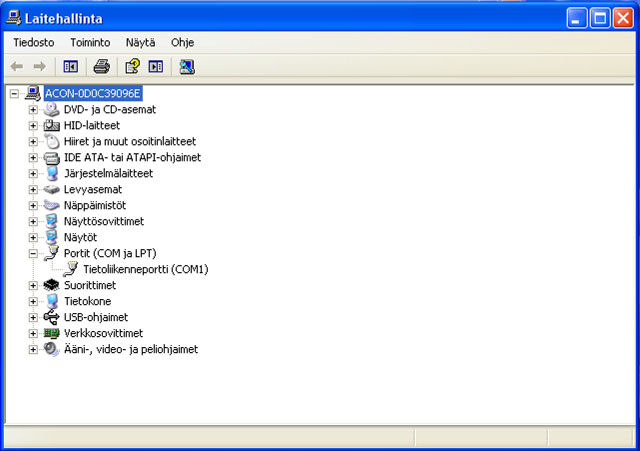Select the USB-ohjaimet label

pyautogui.click(x=96, y=318)
